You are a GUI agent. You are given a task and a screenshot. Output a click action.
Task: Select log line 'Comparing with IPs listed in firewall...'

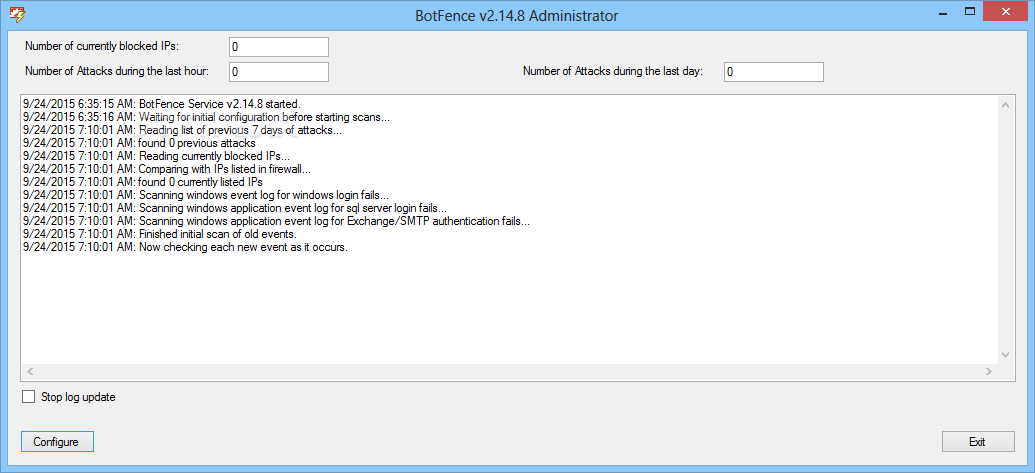[x=167, y=169]
